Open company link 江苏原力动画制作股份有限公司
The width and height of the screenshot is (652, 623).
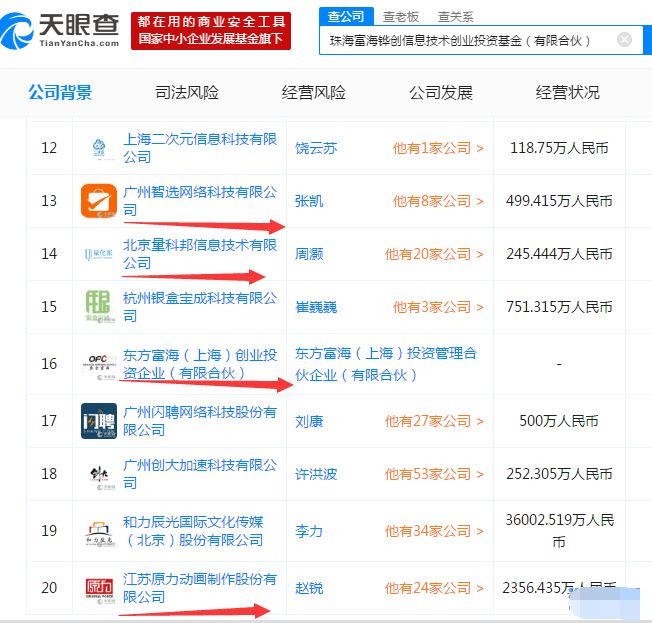(x=200, y=588)
